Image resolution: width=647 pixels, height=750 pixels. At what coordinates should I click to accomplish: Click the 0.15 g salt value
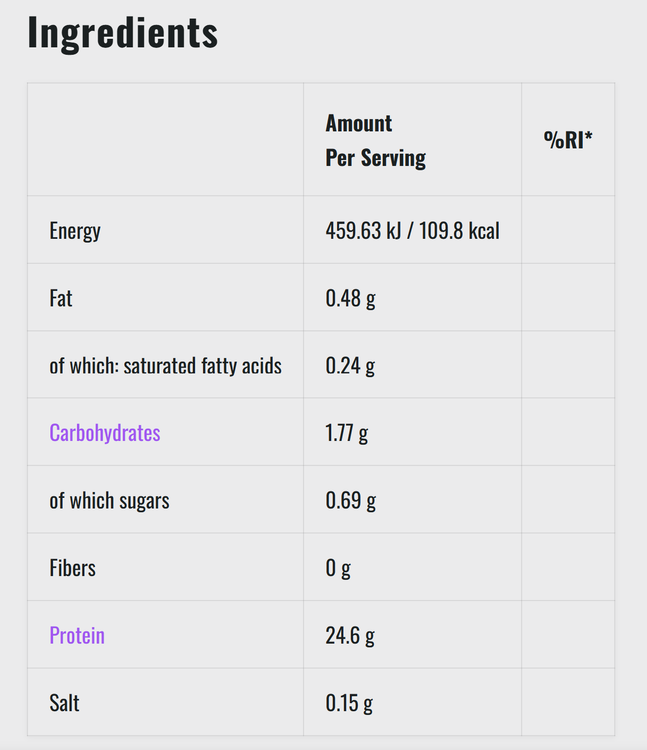(349, 703)
